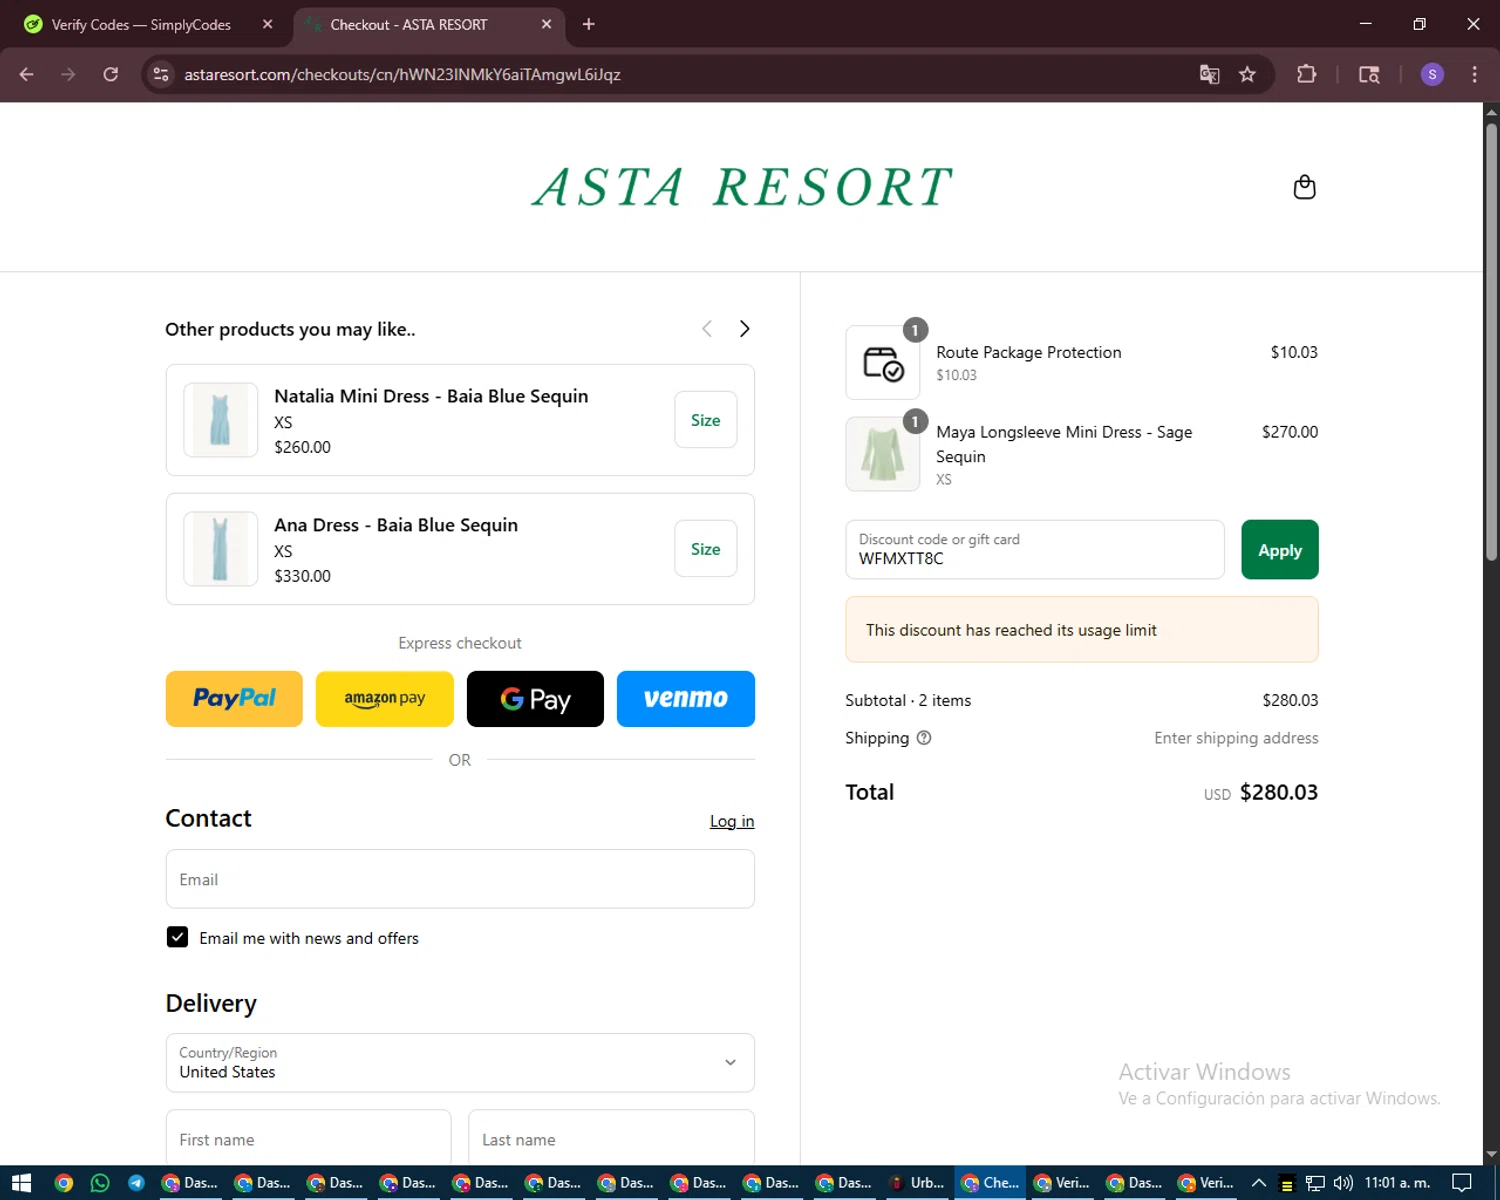
Task: Open side panel search icon in toolbar
Action: click(x=1369, y=74)
